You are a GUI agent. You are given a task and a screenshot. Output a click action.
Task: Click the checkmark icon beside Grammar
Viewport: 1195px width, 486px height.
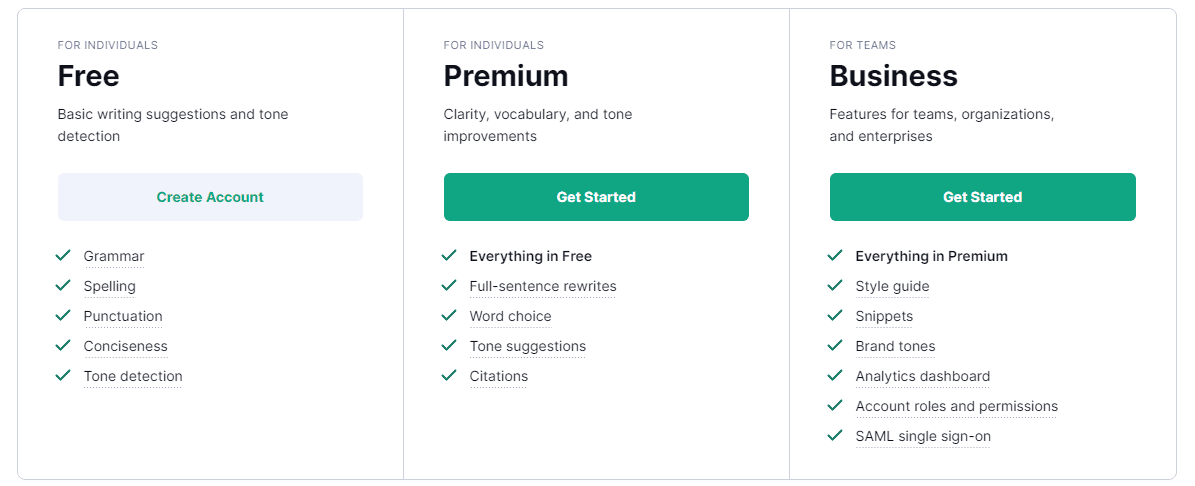(63, 256)
